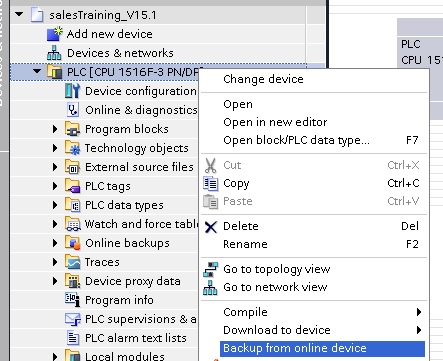Choose Open block/PLC data type...
The height and width of the screenshot is (361, 443).
click(x=296, y=140)
